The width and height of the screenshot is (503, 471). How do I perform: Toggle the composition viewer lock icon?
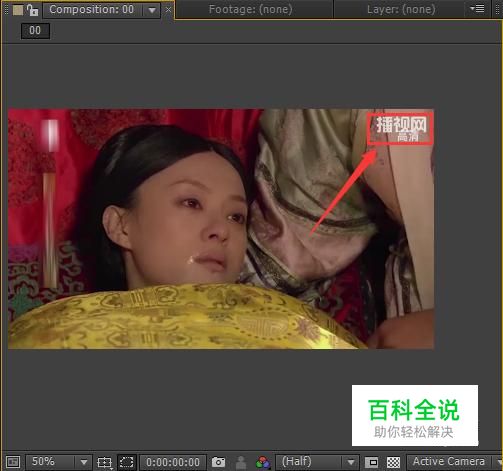tap(33, 10)
